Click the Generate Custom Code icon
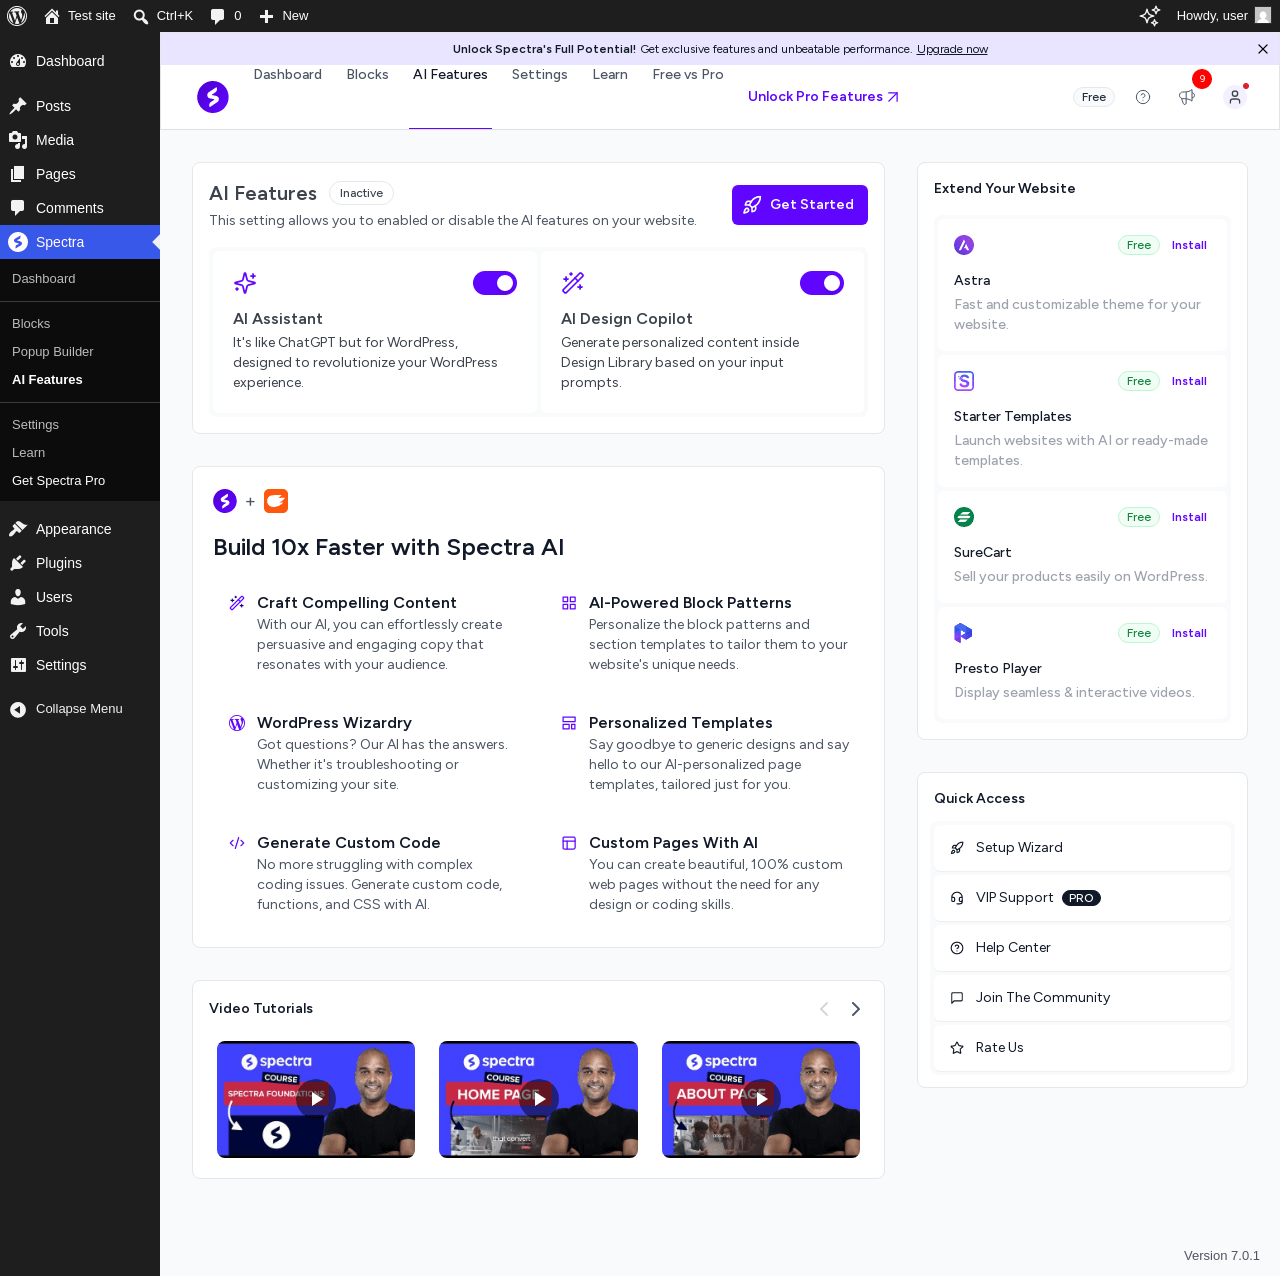Viewport: 1280px width, 1276px height. pyautogui.click(x=237, y=843)
